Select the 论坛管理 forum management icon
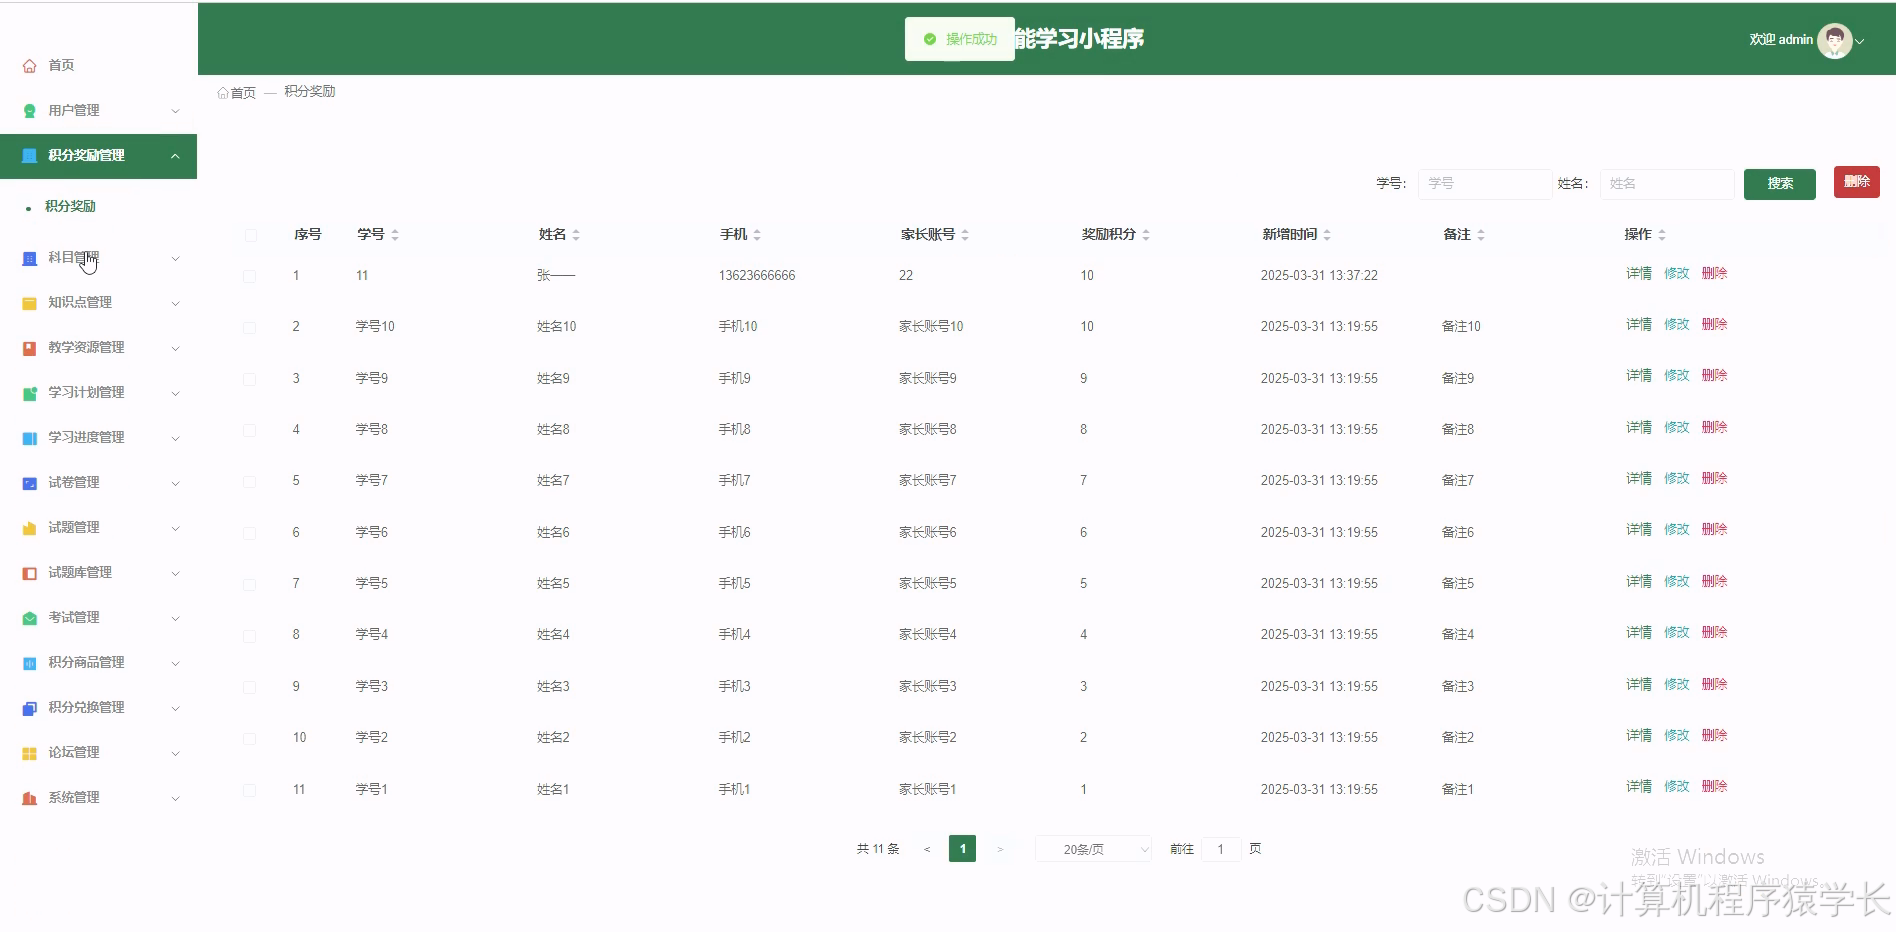The height and width of the screenshot is (932, 1896). (29, 752)
